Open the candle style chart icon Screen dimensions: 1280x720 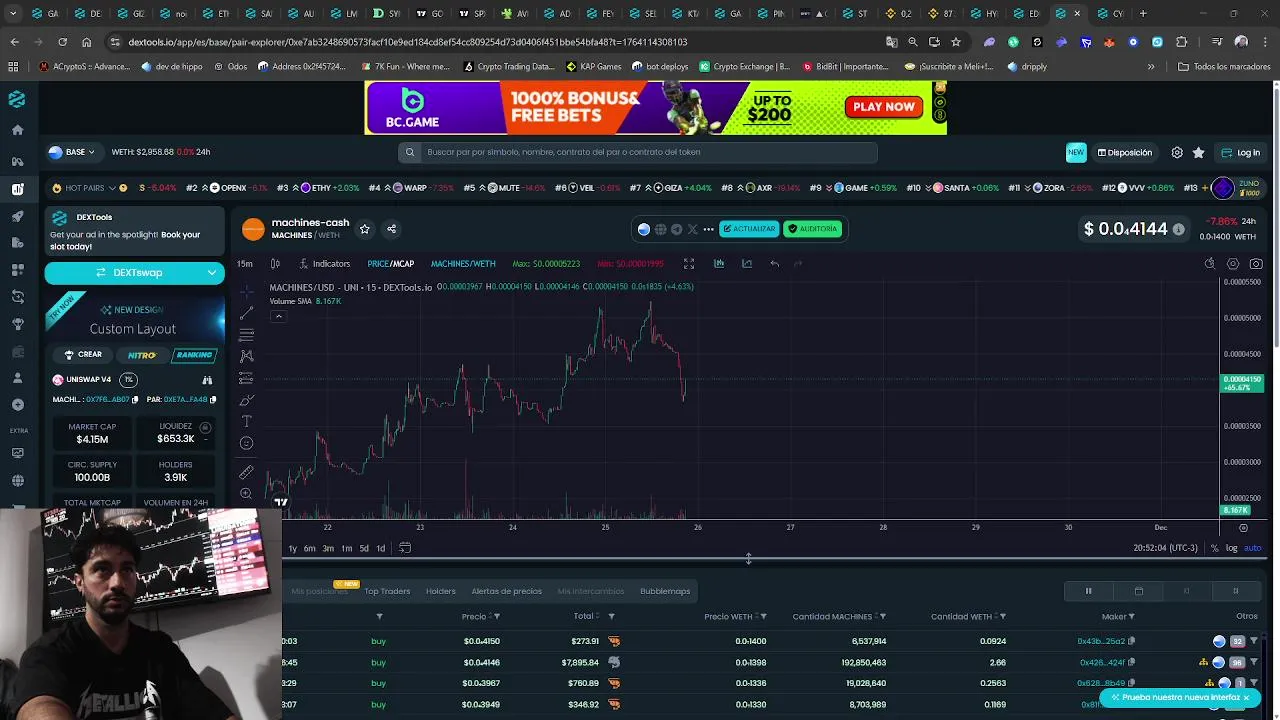[x=275, y=264]
